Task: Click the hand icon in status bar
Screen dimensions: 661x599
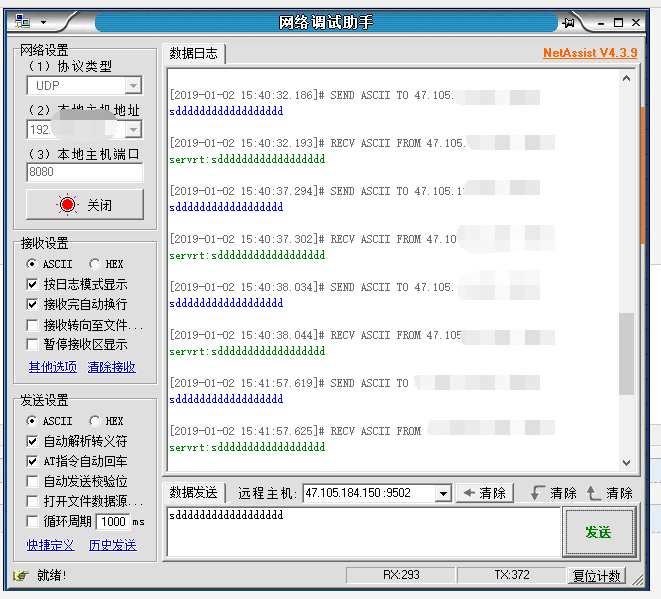Action: 21,575
